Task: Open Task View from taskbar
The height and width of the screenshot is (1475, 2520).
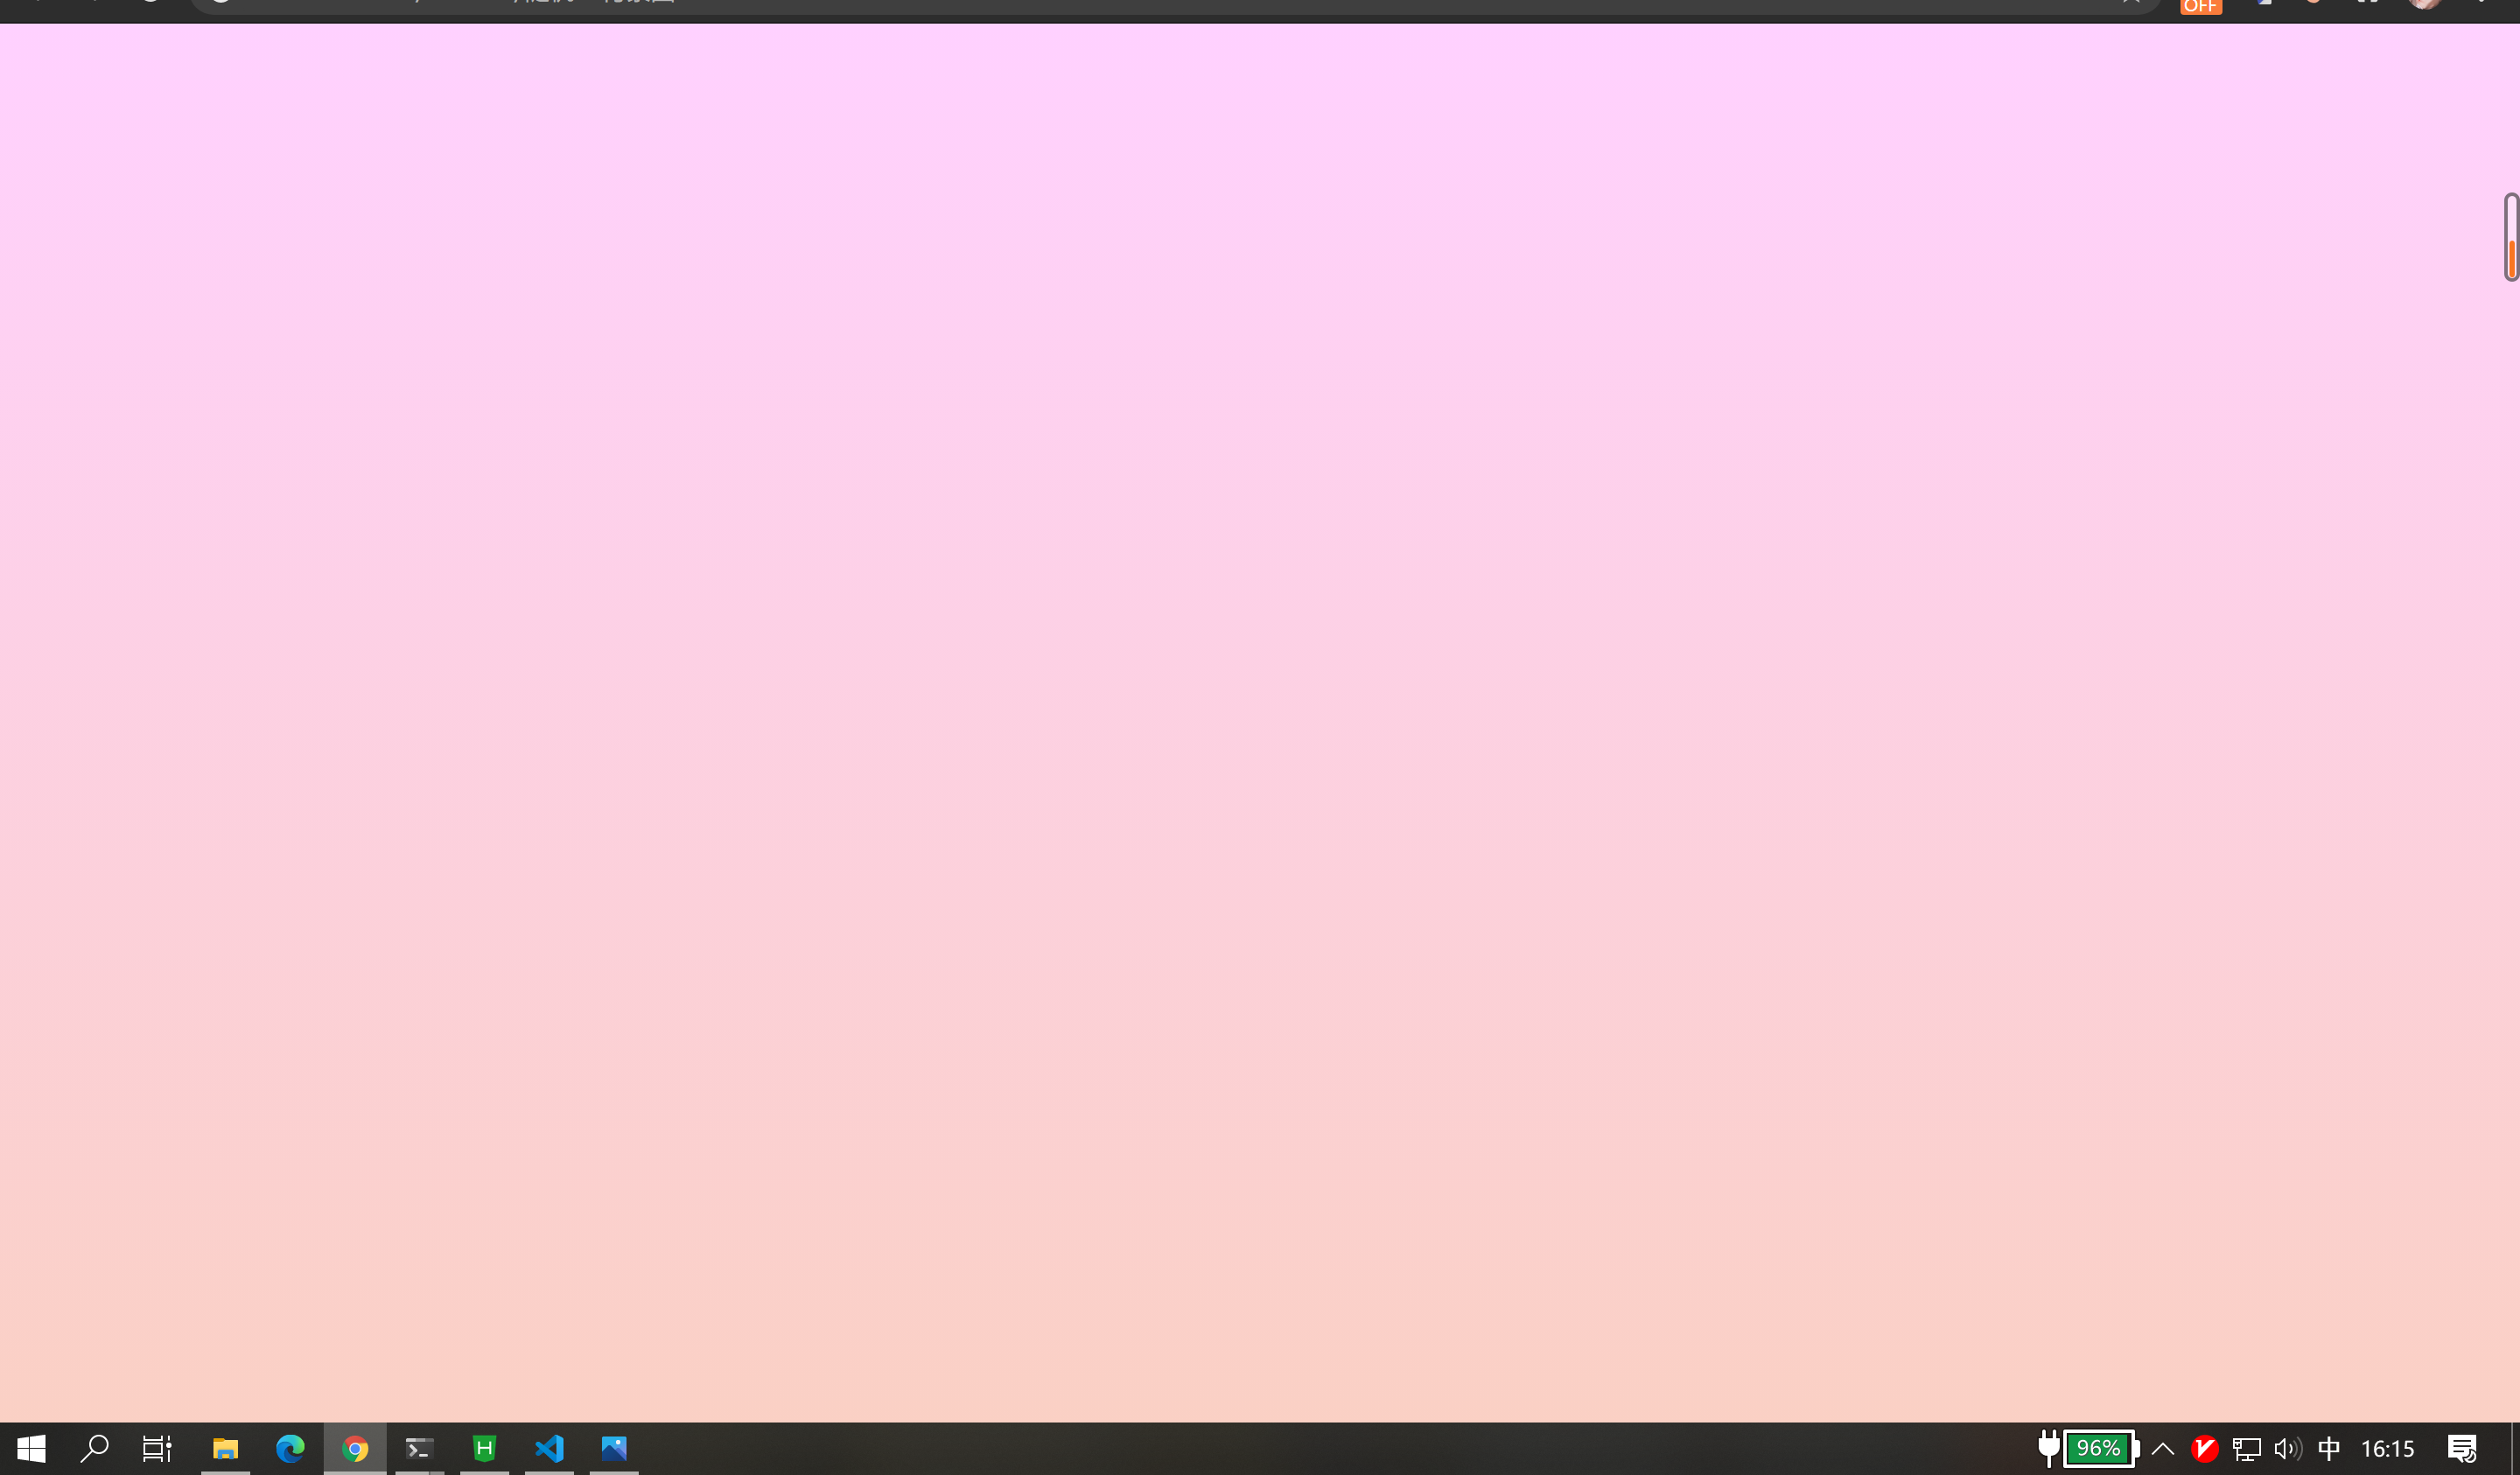Action: coord(157,1448)
